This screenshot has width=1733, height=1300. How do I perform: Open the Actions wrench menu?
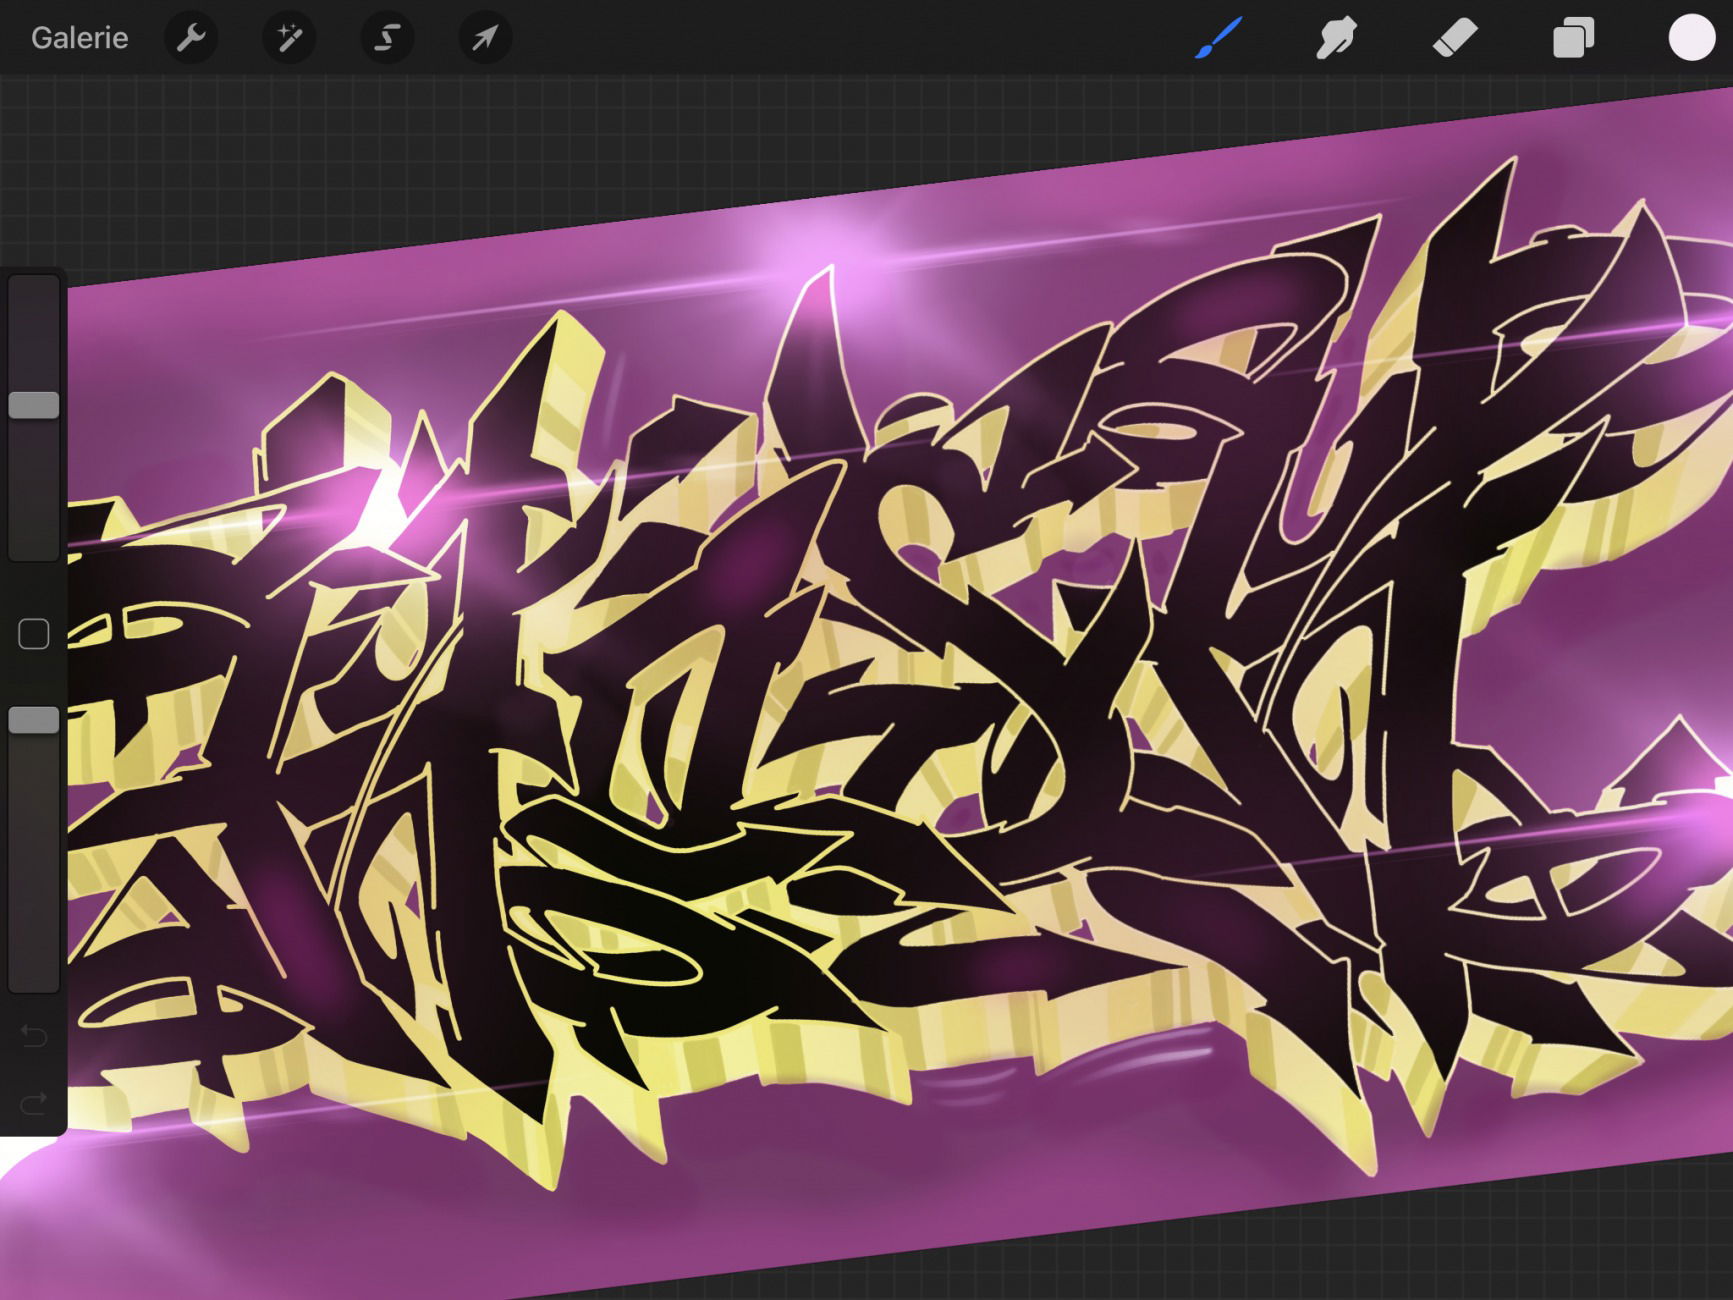[x=190, y=38]
